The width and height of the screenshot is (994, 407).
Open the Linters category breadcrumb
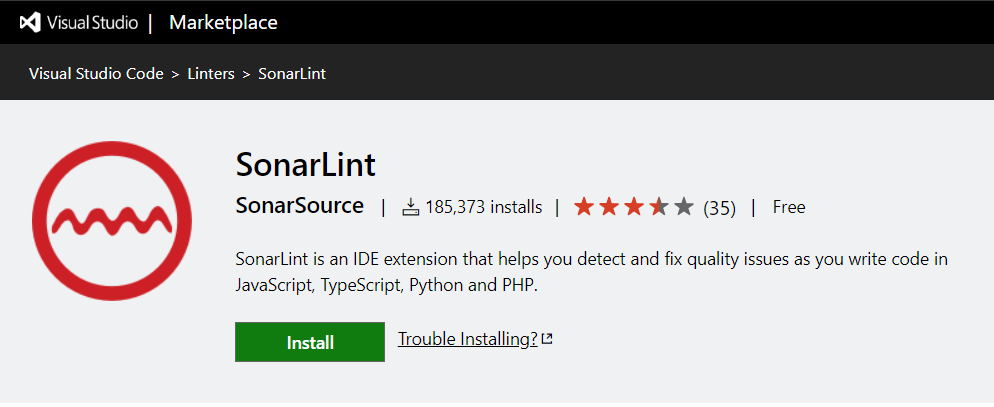[x=211, y=74]
